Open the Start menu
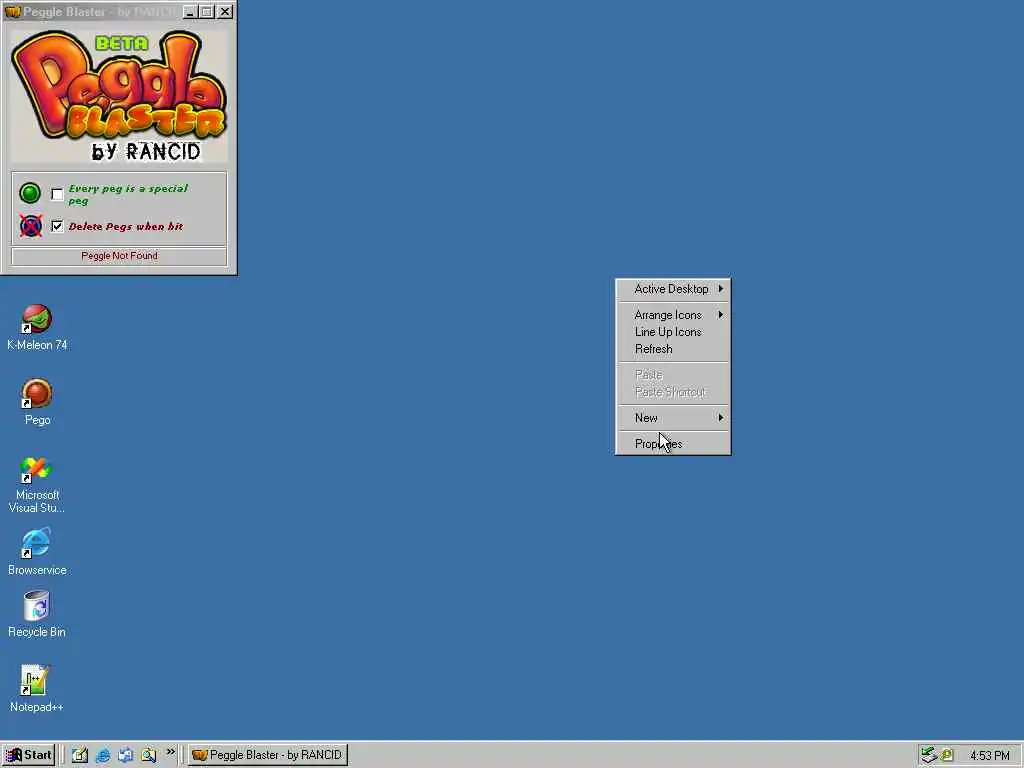Screen dimensions: 1024x768 click(28, 755)
